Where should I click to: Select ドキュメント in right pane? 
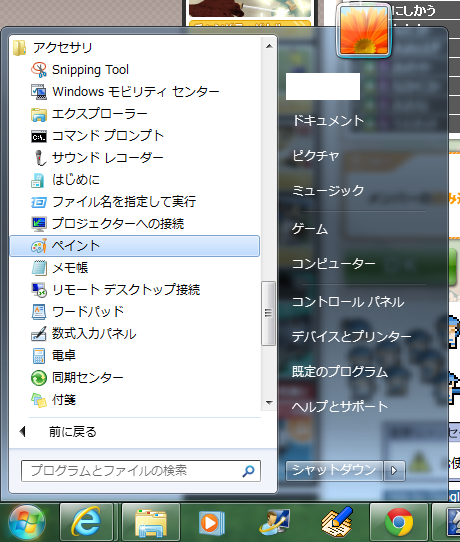(x=328, y=120)
